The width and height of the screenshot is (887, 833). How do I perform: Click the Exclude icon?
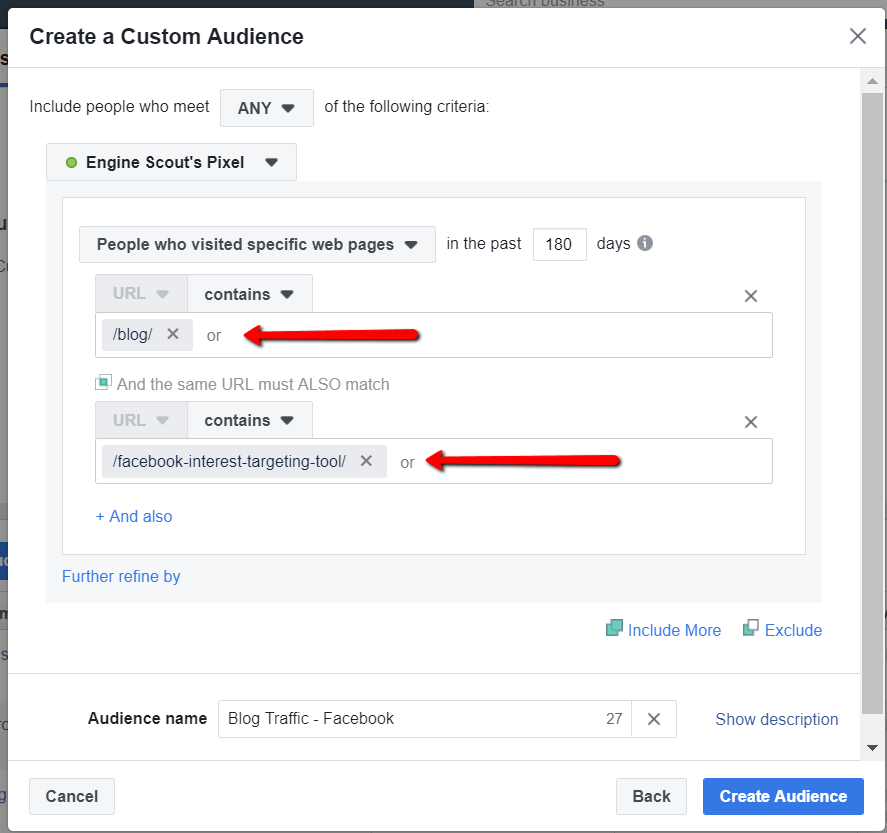751,629
